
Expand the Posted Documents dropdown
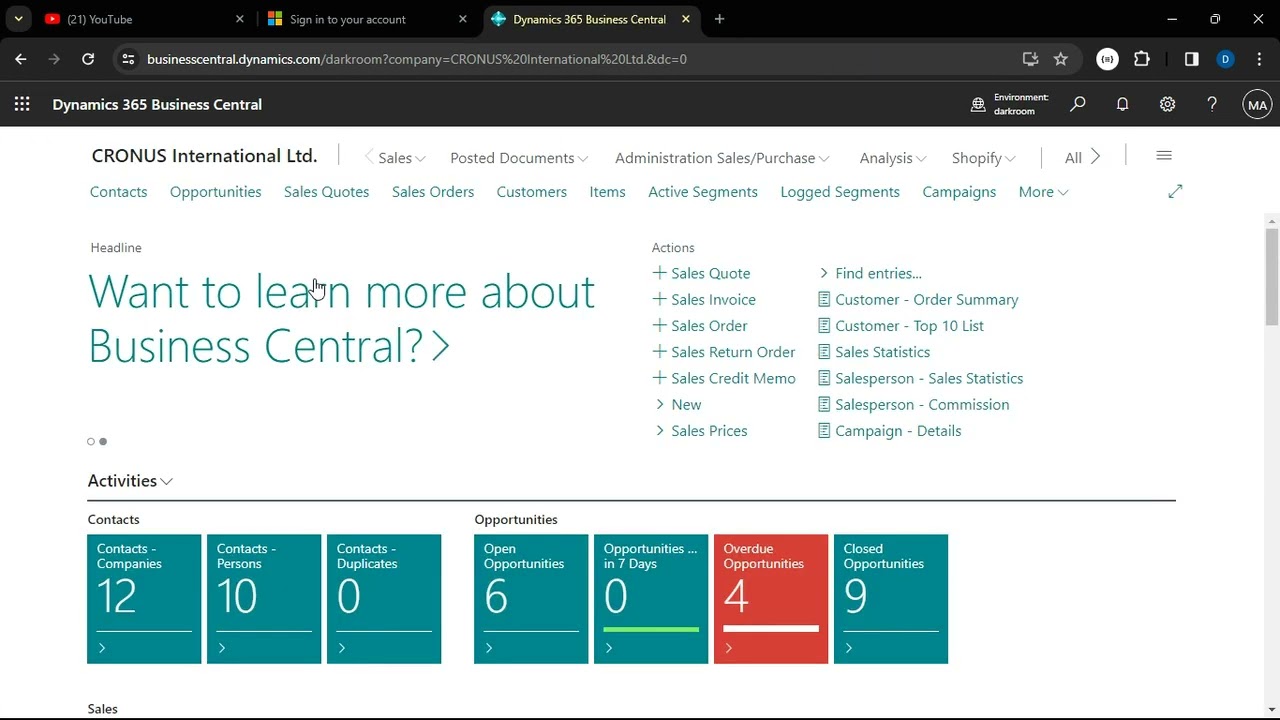[x=519, y=158]
